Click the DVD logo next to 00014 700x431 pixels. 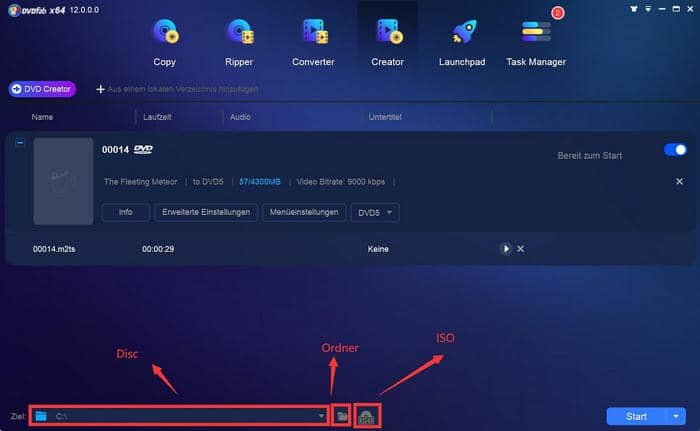[143, 150]
